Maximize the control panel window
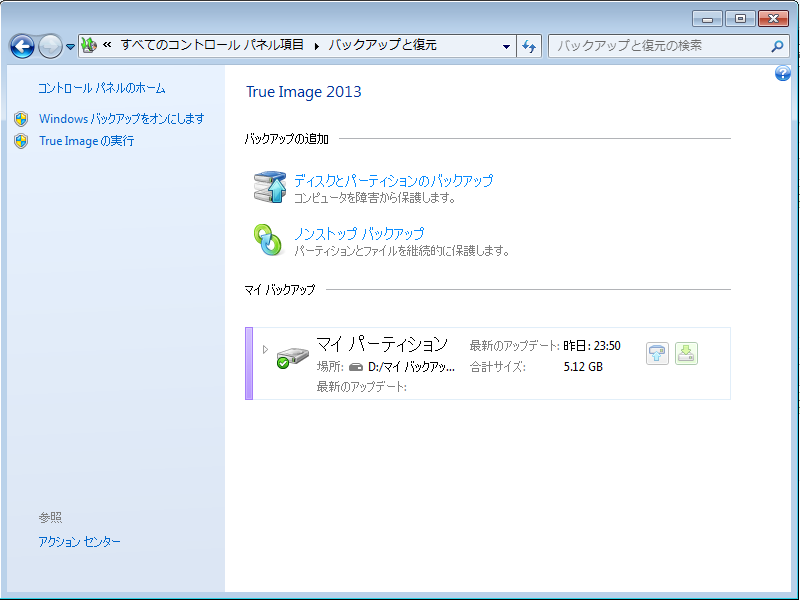The image size is (800, 601). [x=740, y=19]
